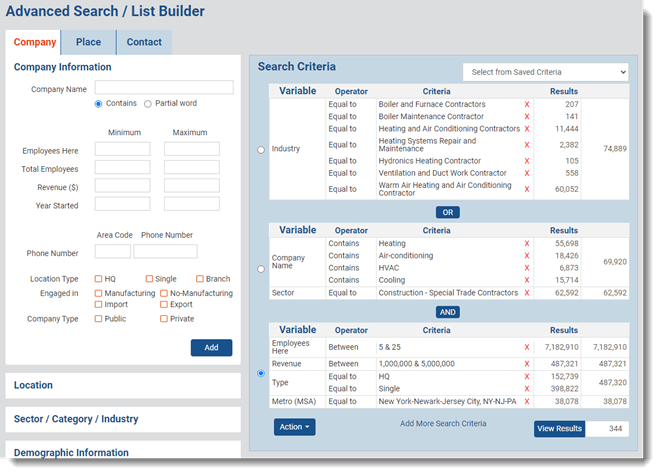Tick the No-Manufacturing checkbox
The image size is (660, 475).
click(164, 293)
